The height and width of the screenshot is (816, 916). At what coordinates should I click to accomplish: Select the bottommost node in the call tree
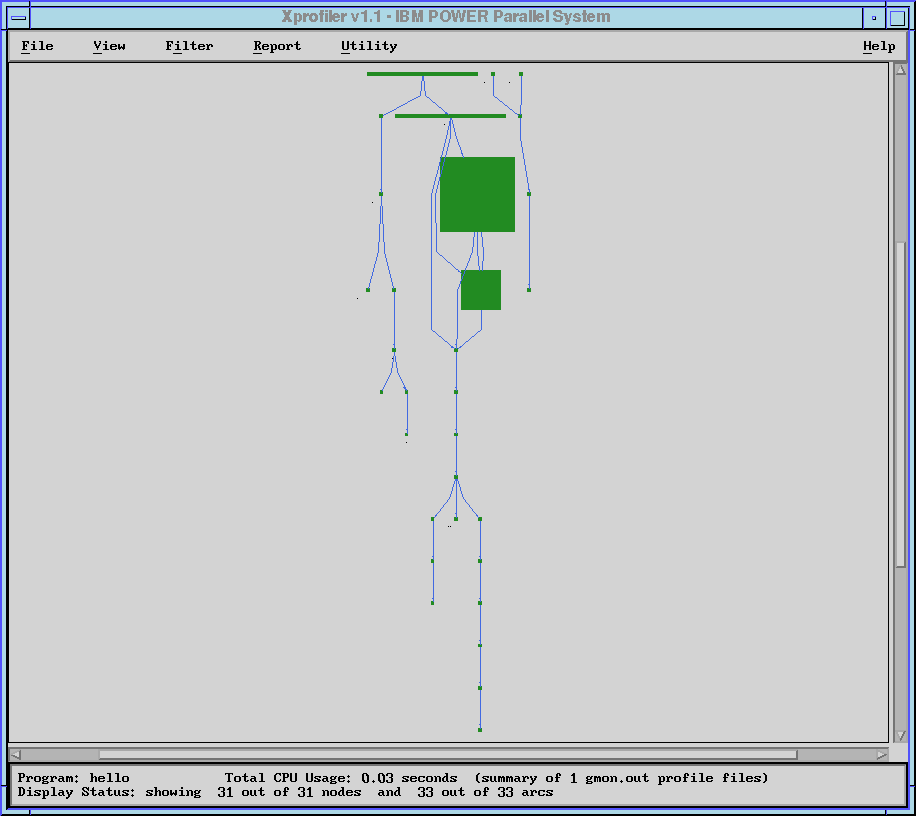(x=480, y=730)
